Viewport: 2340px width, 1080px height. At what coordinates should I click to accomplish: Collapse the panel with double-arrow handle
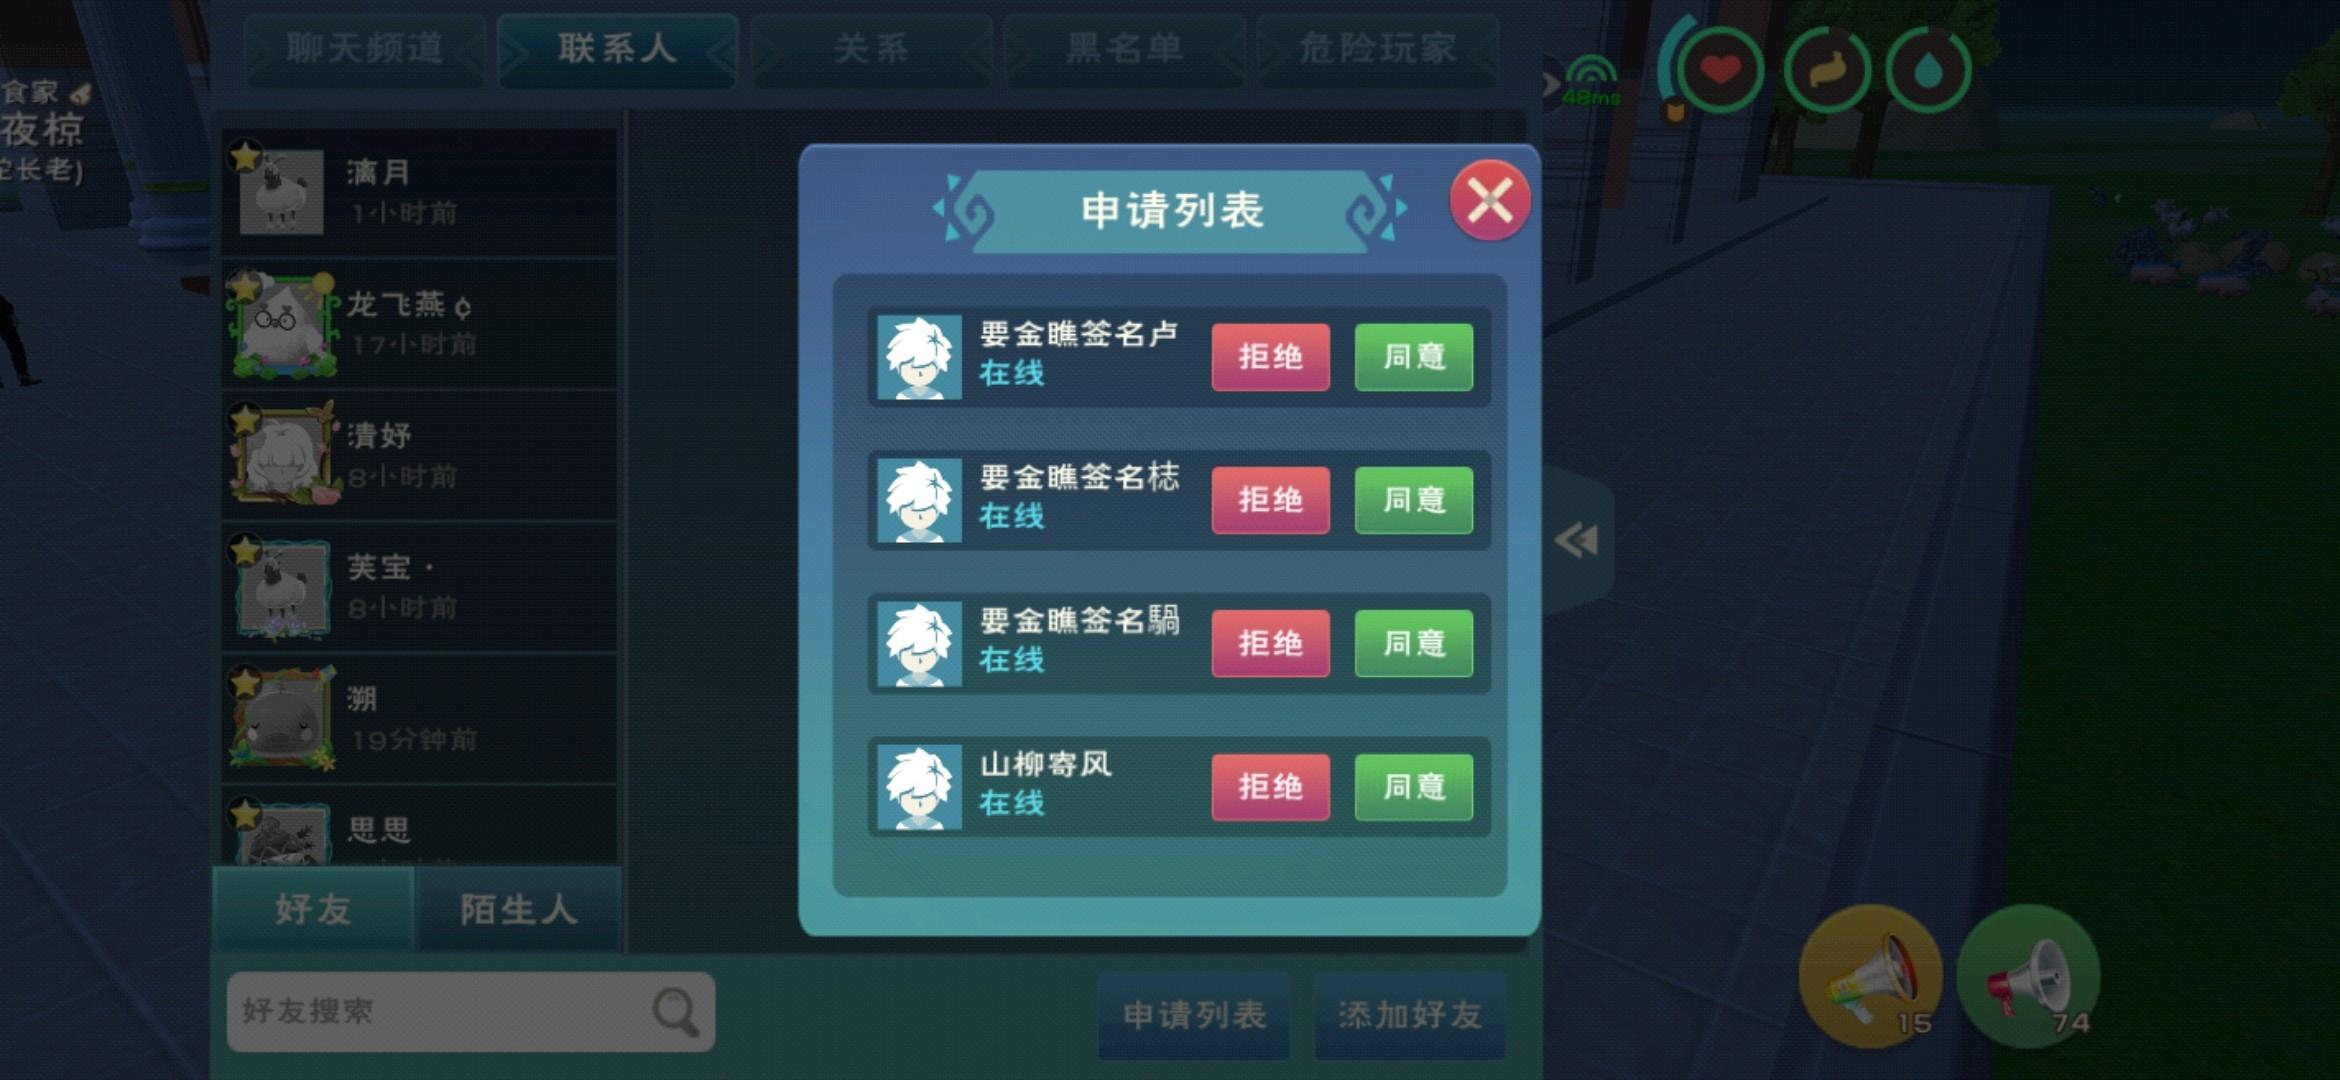(x=1577, y=540)
